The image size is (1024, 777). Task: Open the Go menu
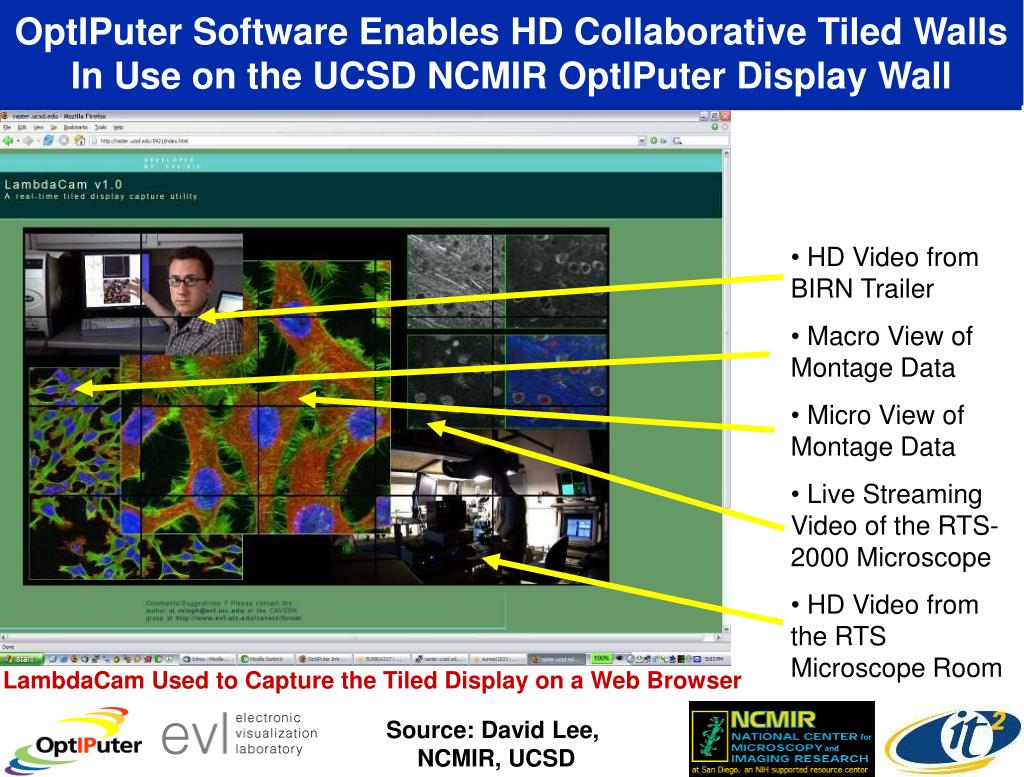pos(54,127)
